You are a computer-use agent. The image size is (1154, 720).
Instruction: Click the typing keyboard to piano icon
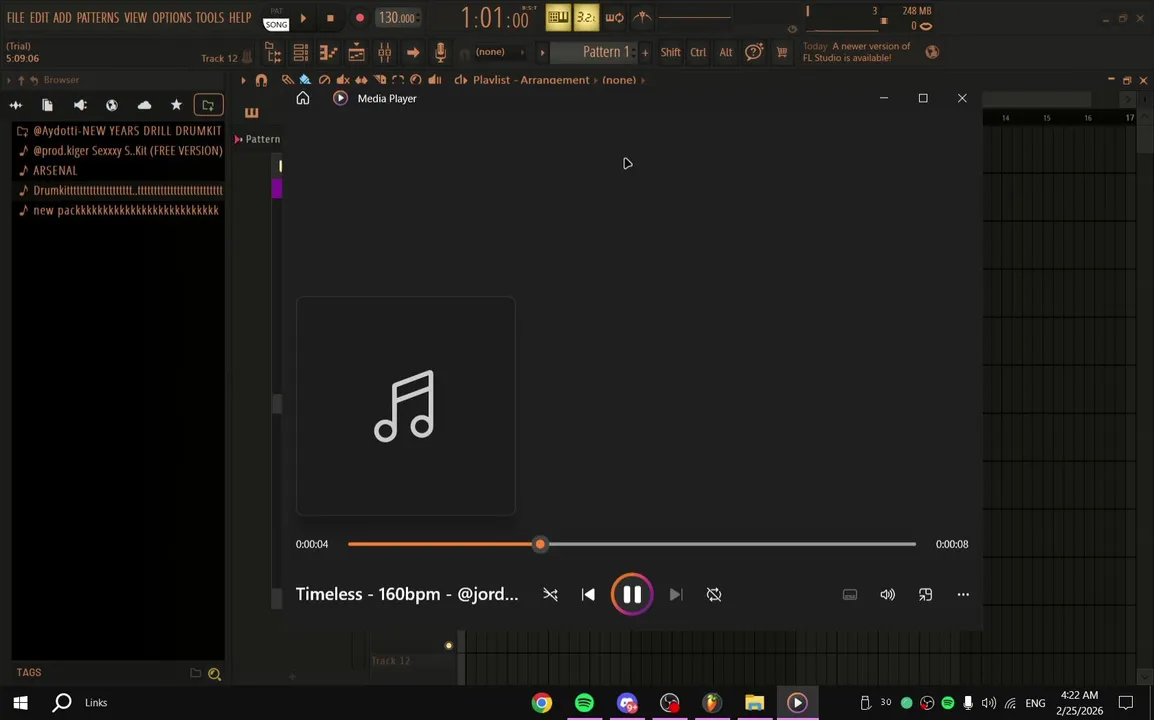[x=558, y=18]
